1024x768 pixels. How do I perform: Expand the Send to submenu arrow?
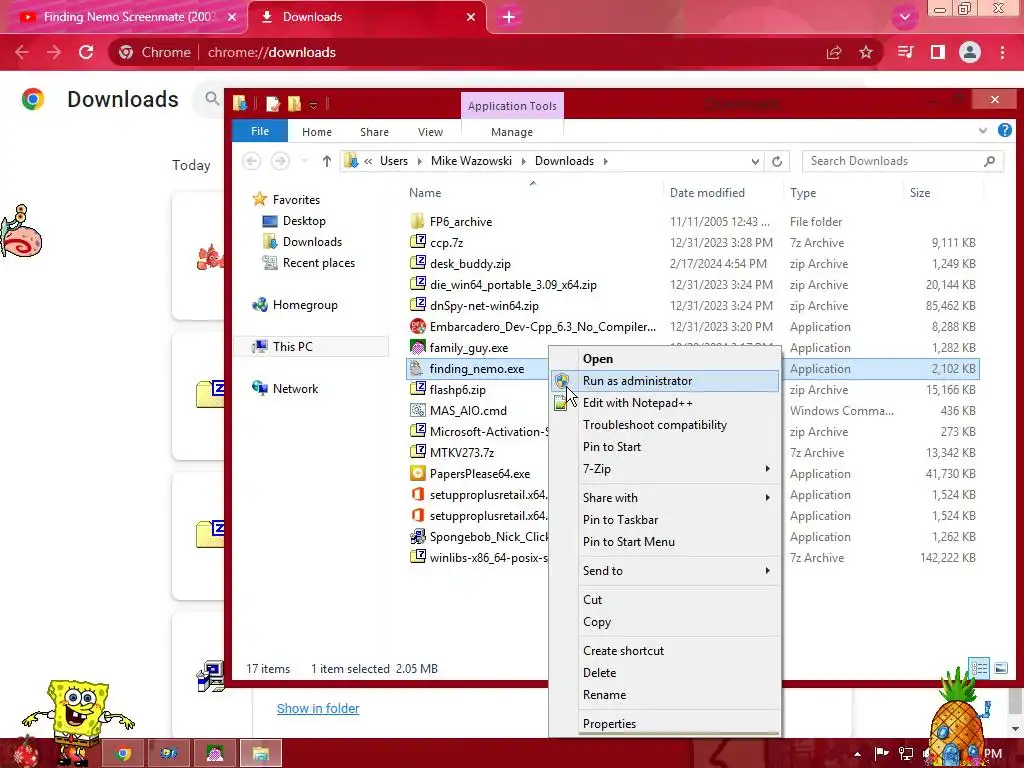[x=767, y=571]
